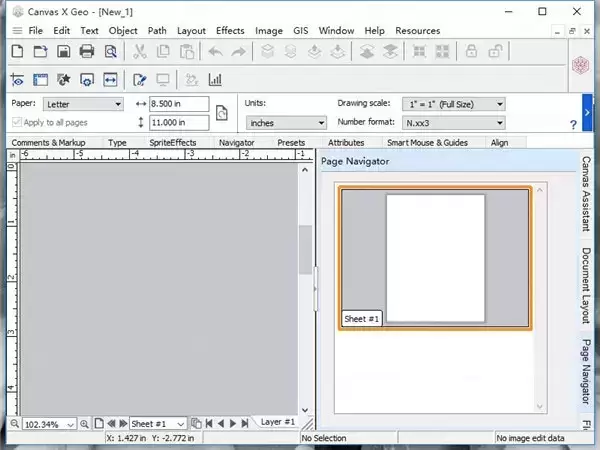Toggle the Apply to all pages checkbox
Viewport: 600px width, 450px height.
tap(17, 122)
